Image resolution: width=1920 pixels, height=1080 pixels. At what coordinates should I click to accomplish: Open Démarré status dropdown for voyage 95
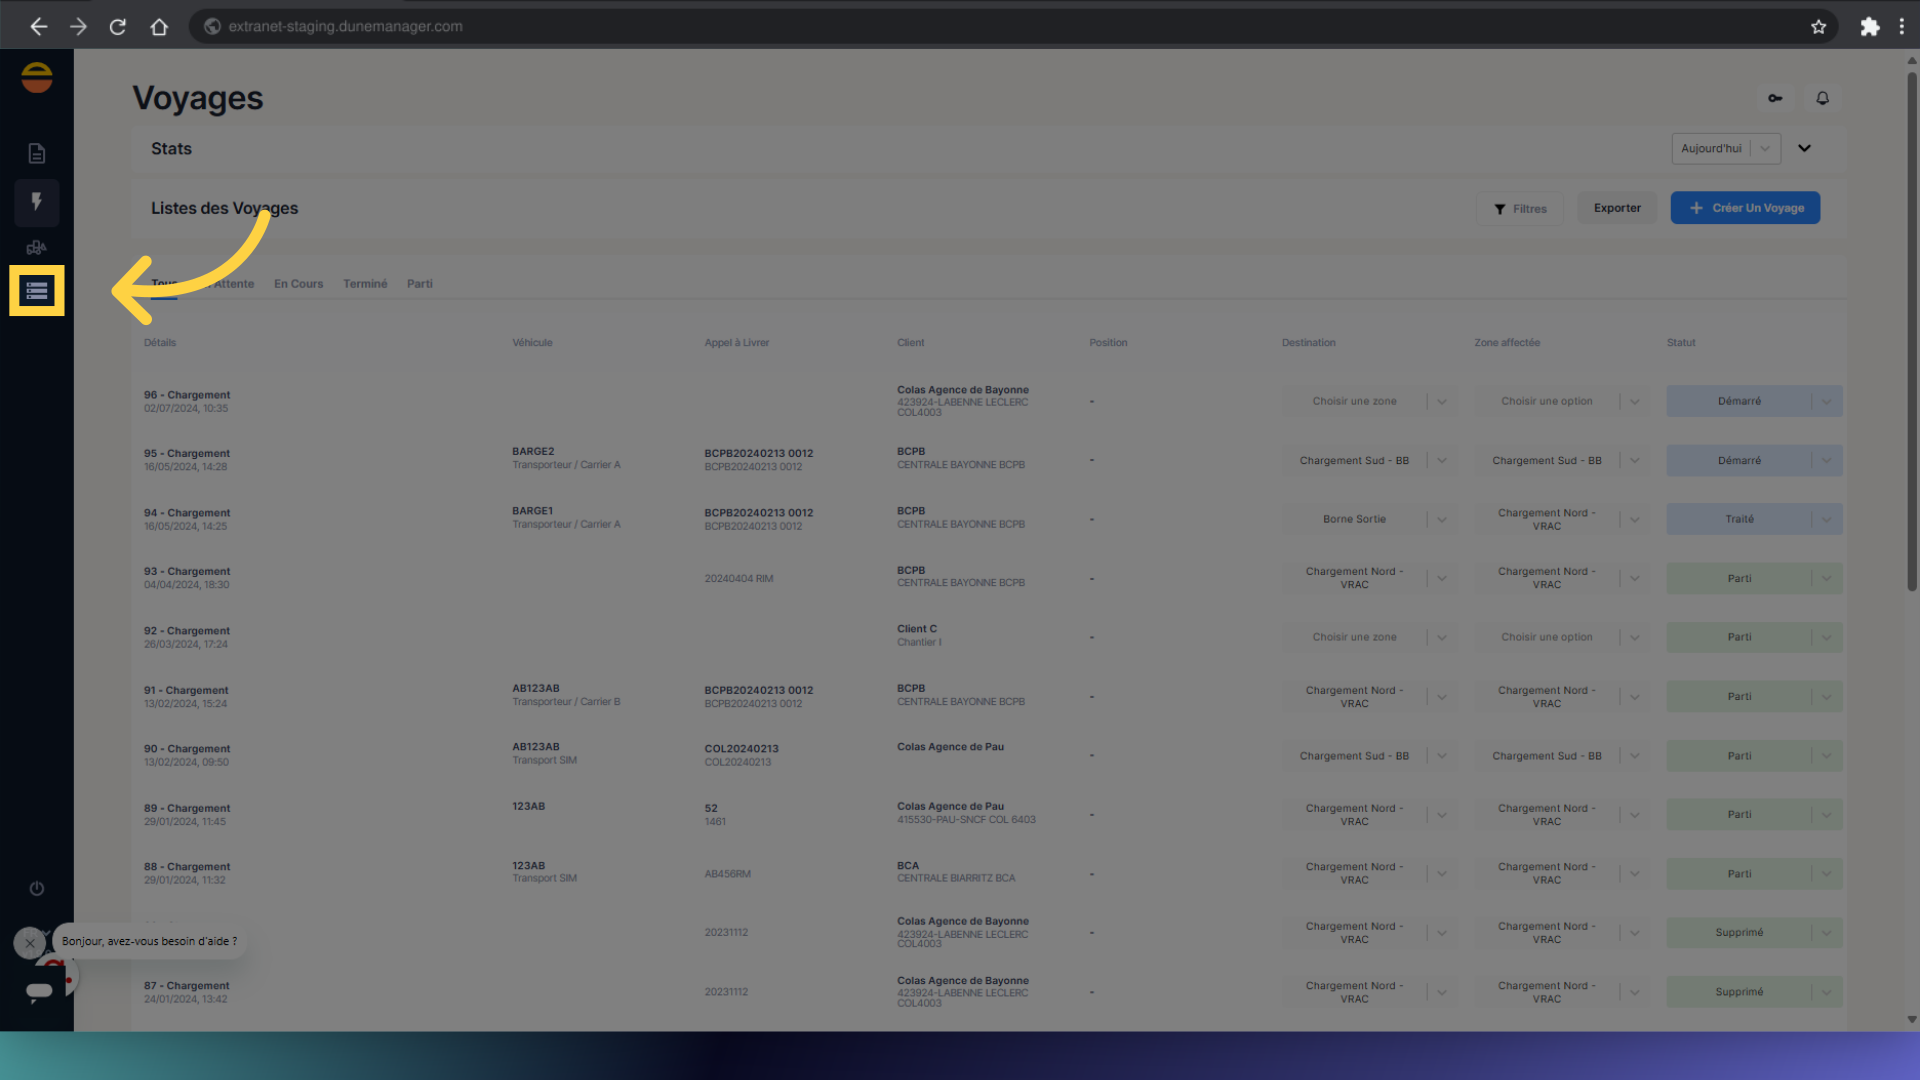click(x=1826, y=460)
